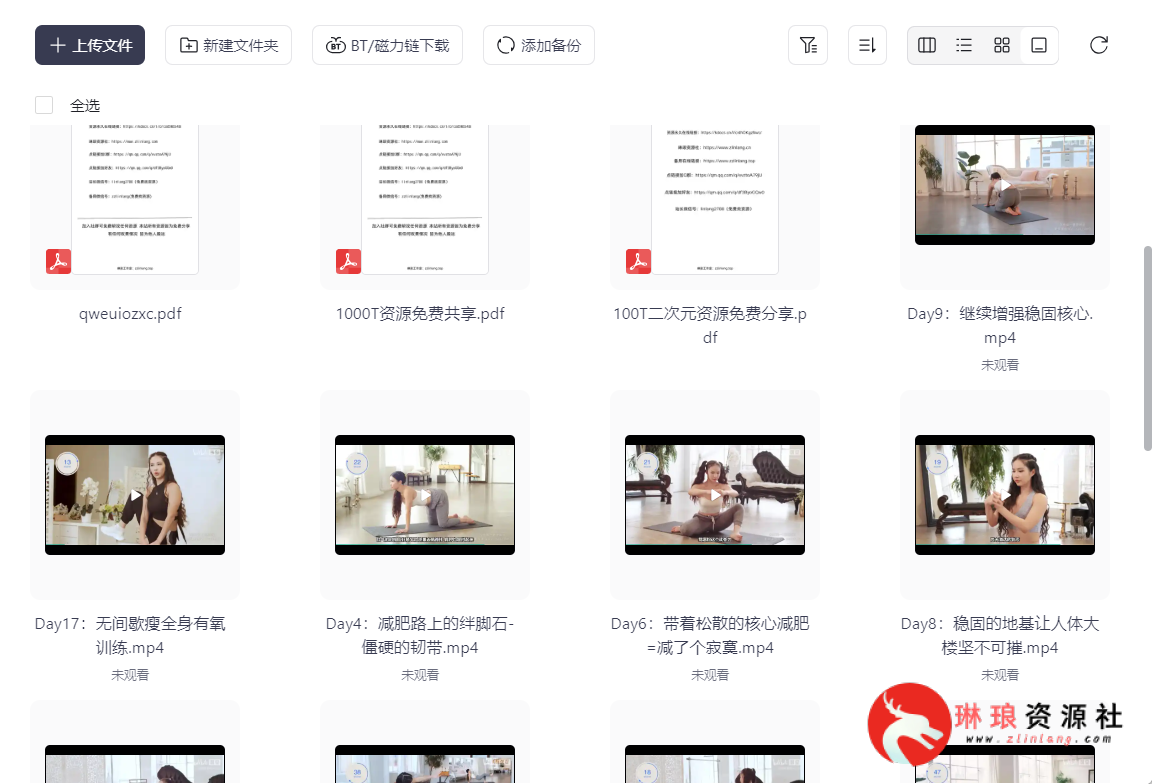Viewport: 1152px width, 784px height.
Task: Open the filter icon in toolbar
Action: pos(808,45)
